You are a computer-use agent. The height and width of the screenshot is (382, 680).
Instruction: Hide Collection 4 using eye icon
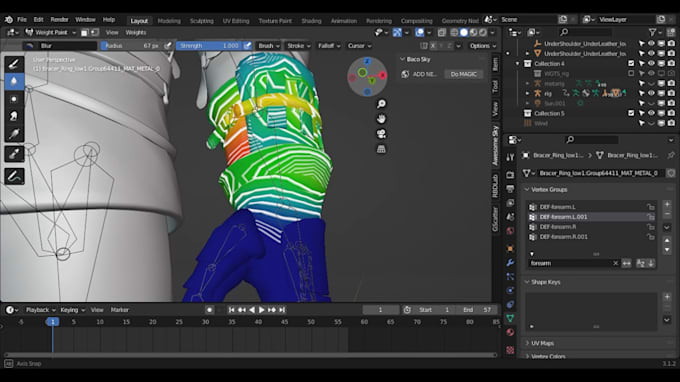click(651, 63)
